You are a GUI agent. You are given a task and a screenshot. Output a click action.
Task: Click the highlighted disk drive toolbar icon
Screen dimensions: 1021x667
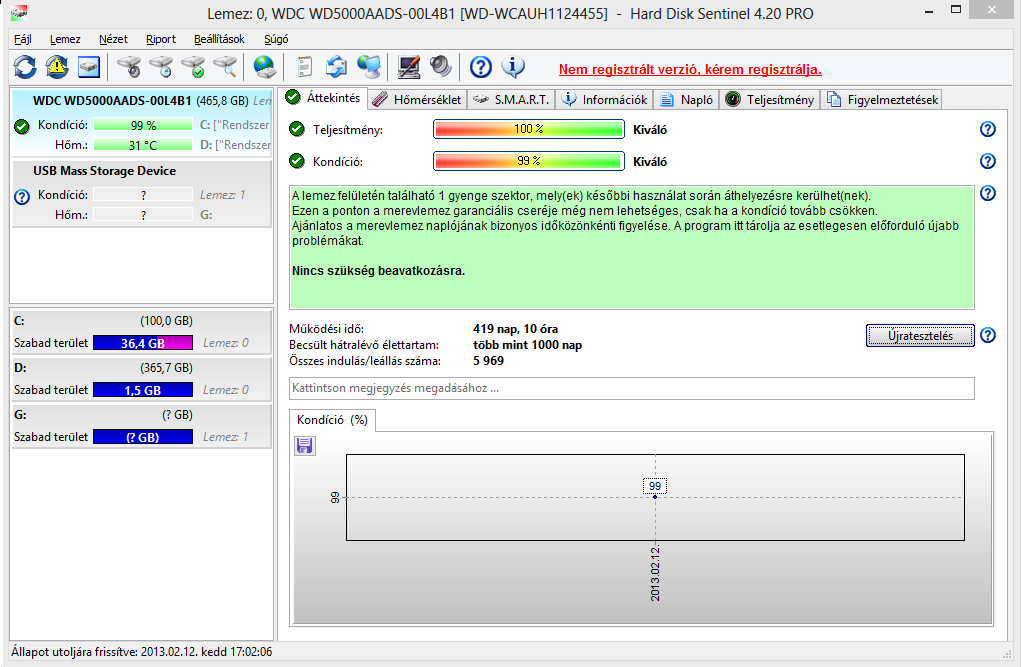[89, 66]
